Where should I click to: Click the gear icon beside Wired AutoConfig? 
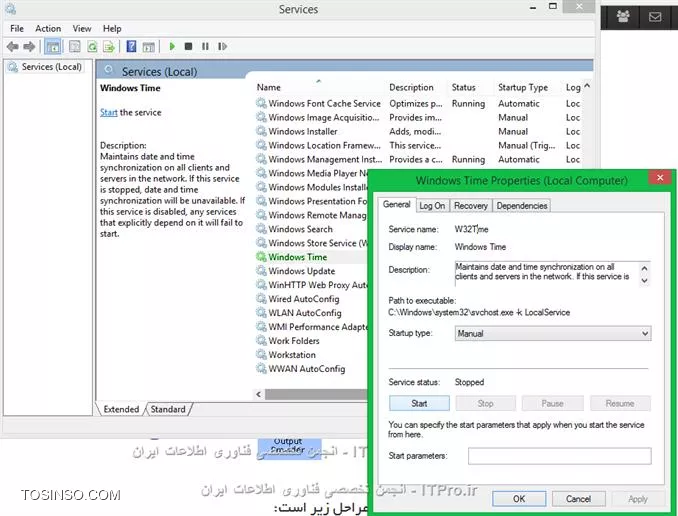261,299
